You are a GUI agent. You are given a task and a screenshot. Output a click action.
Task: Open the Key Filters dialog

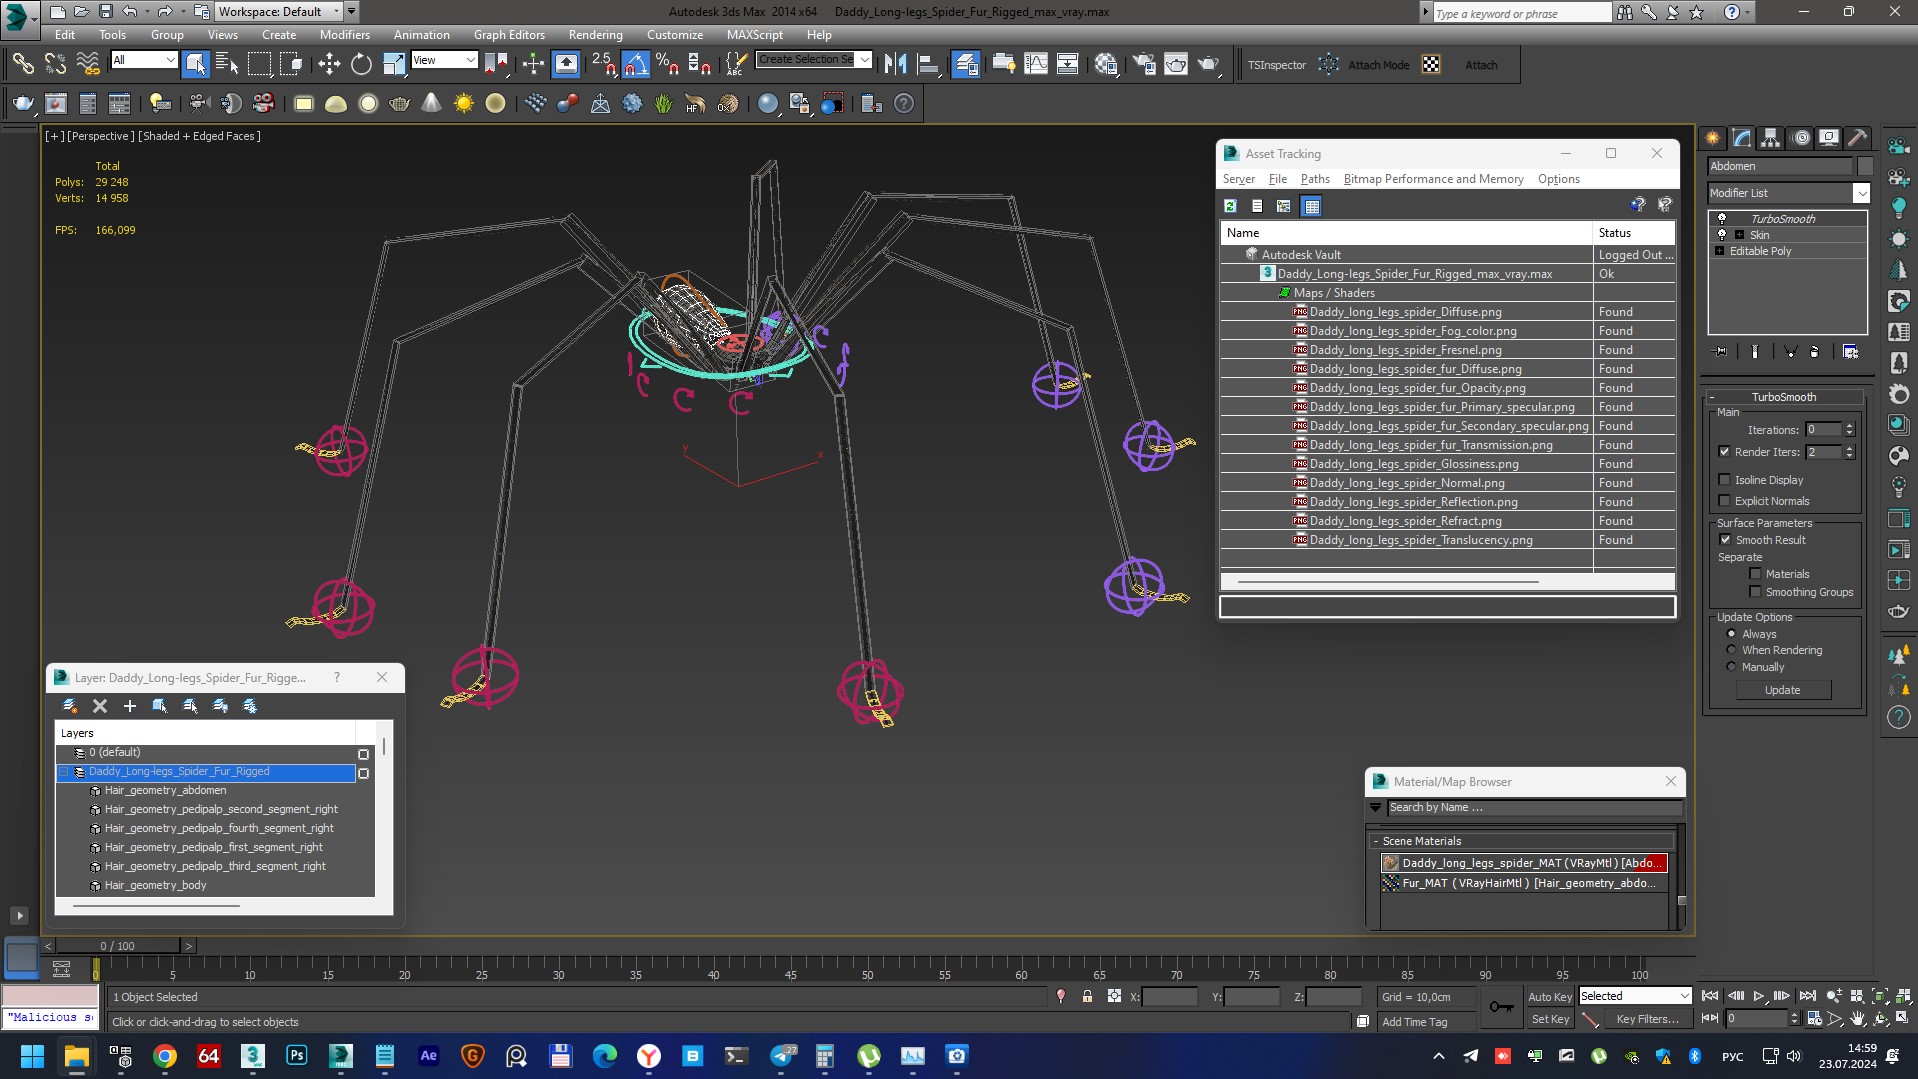(1647, 1019)
